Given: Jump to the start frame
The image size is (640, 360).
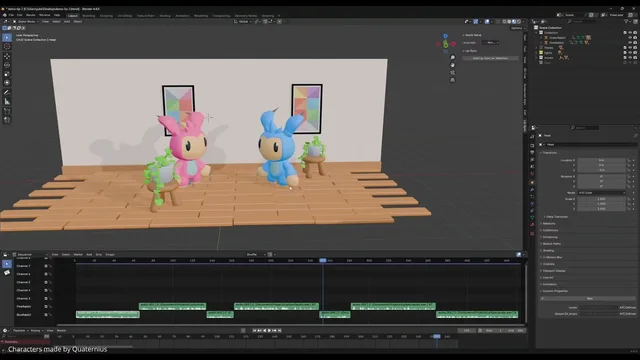Looking at the screenshot, I should pos(254,331).
